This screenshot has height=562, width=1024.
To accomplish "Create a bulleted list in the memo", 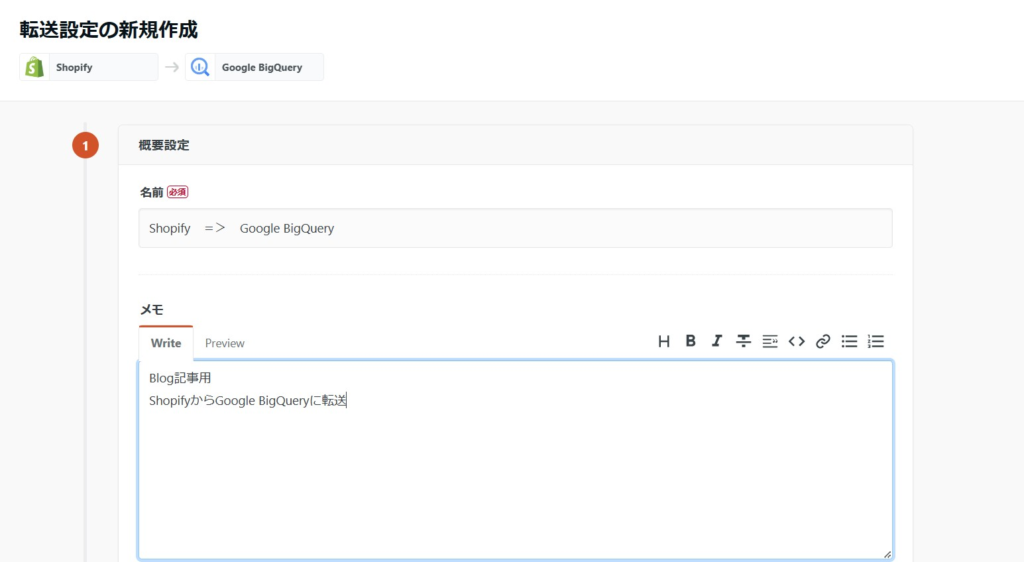I will tap(849, 341).
